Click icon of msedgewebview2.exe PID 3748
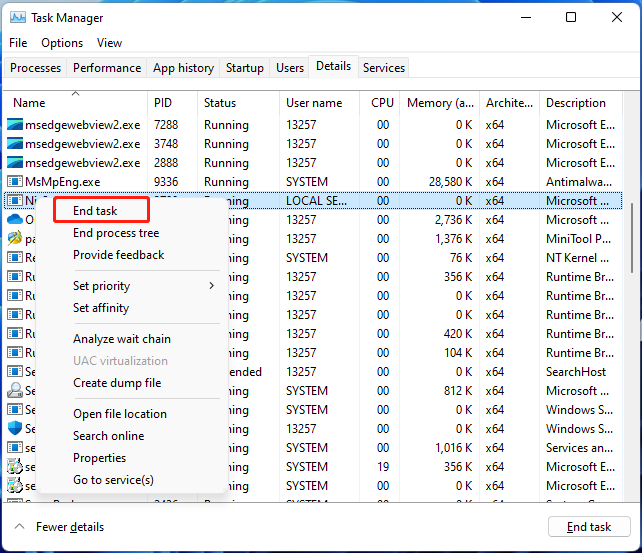Image resolution: width=642 pixels, height=553 pixels. pos(15,143)
